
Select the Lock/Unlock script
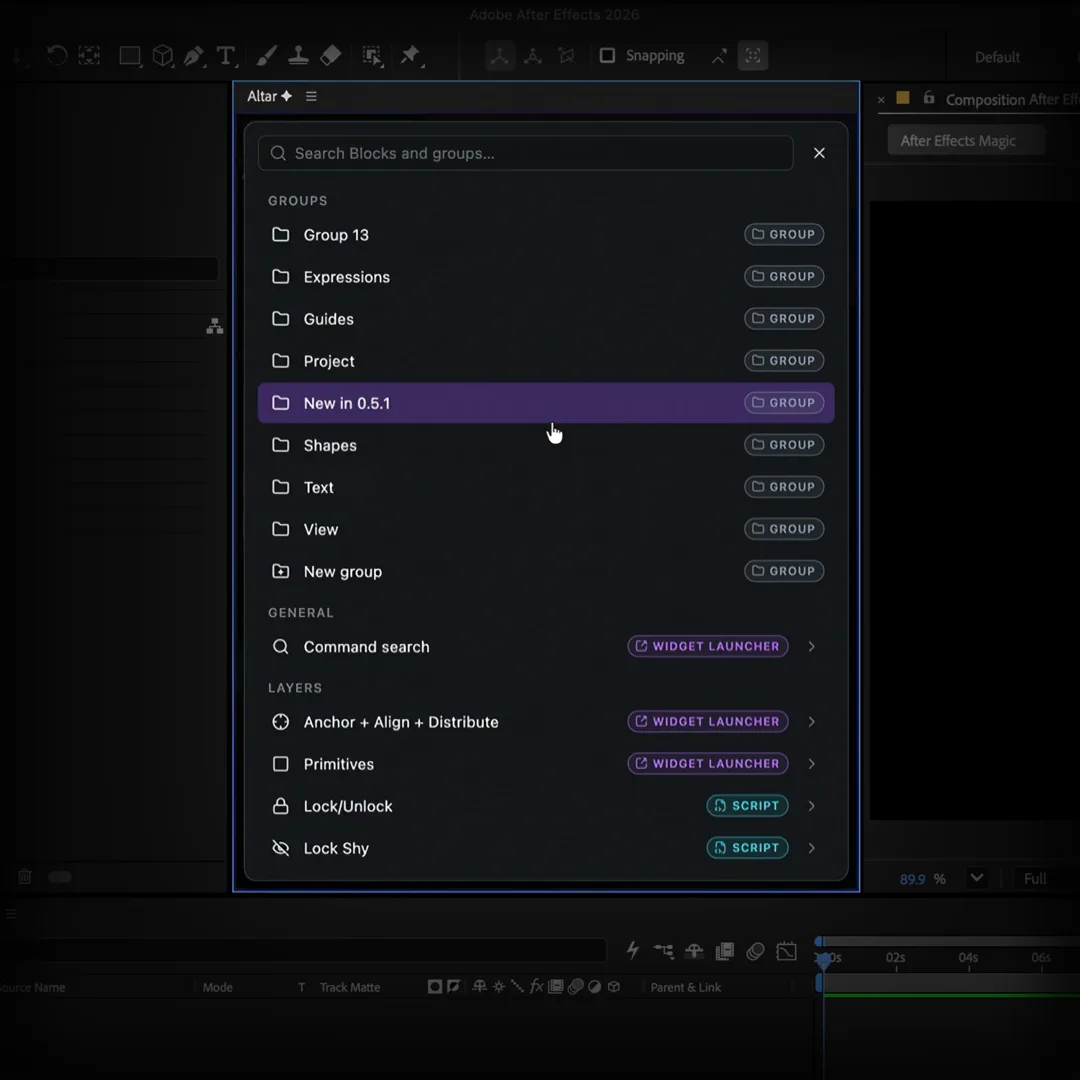tap(546, 806)
